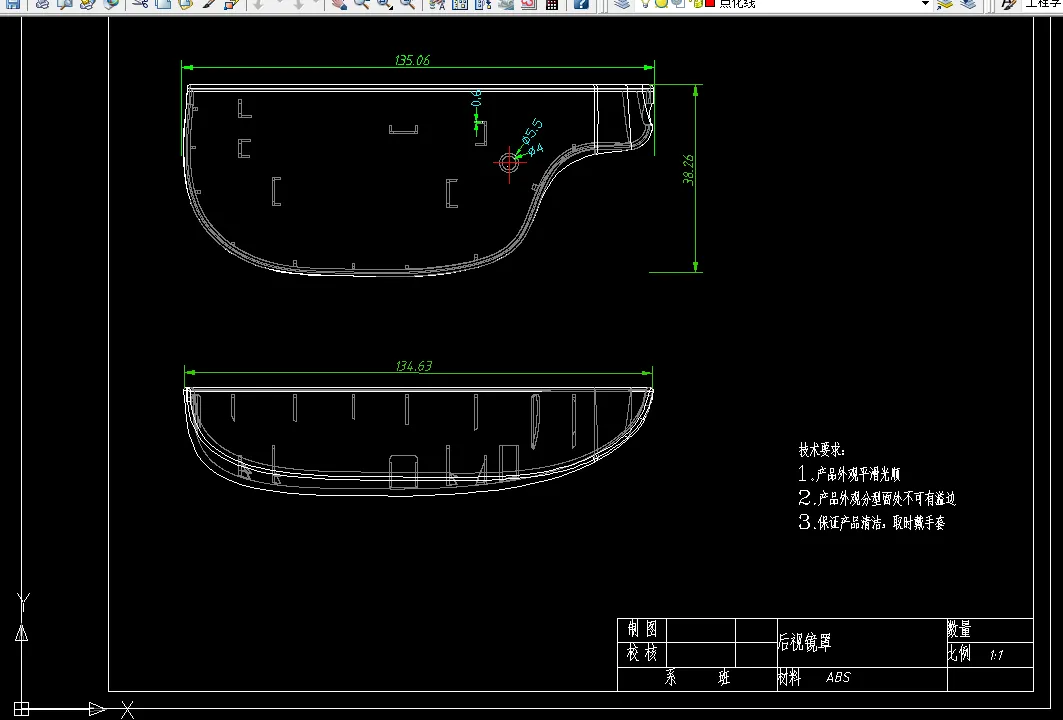The width and height of the screenshot is (1063, 720).
Task: Open the 工程字 text style dropdown
Action: 1043,3
